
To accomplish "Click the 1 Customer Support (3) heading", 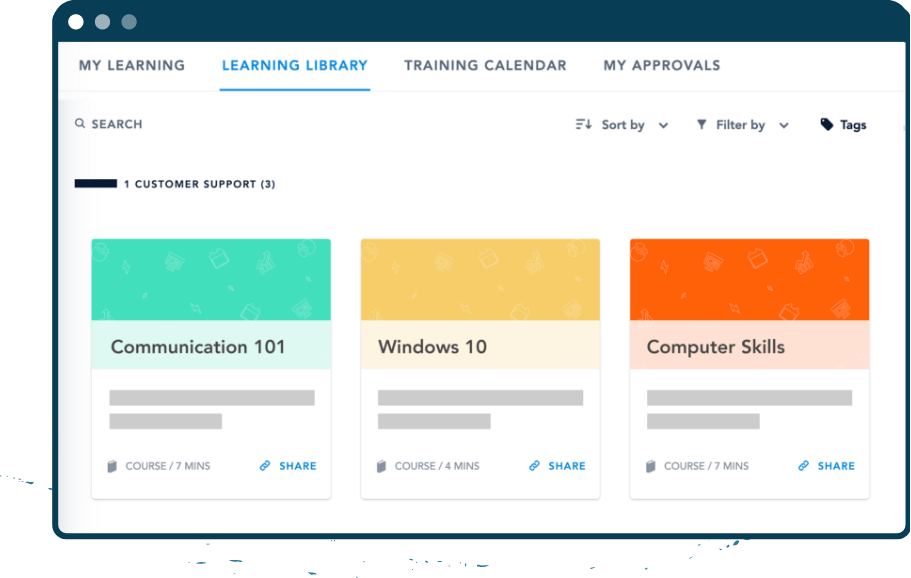I will (x=199, y=184).
